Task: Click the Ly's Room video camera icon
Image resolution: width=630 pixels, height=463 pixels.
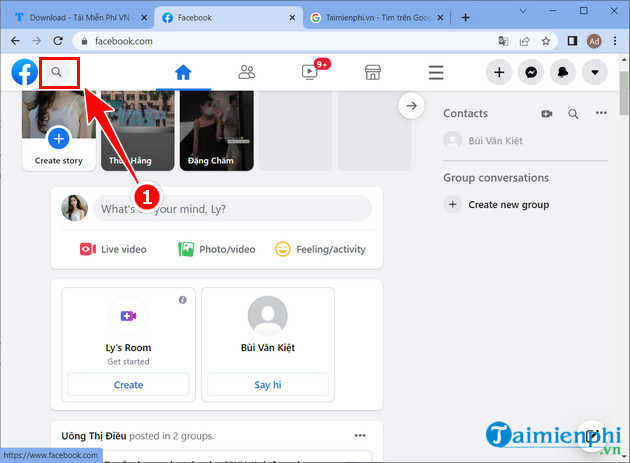Action: pos(129,316)
